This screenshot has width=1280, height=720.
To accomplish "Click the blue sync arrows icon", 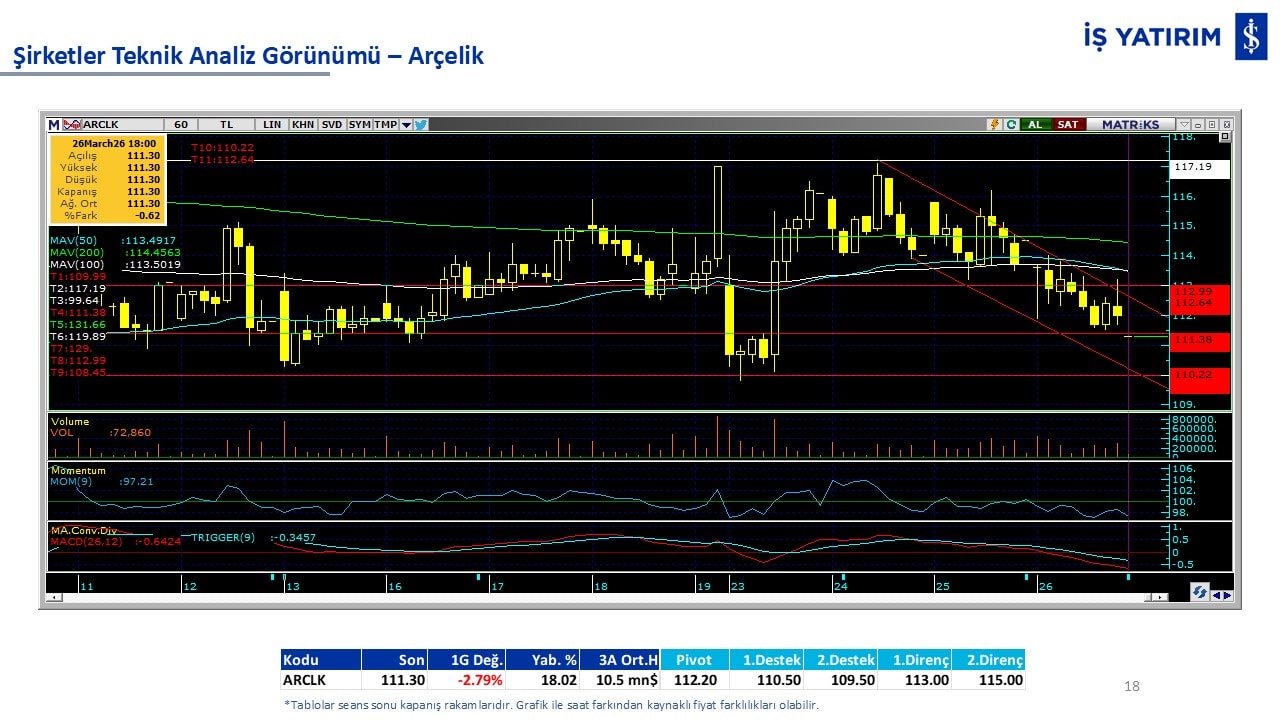I will [1199, 593].
